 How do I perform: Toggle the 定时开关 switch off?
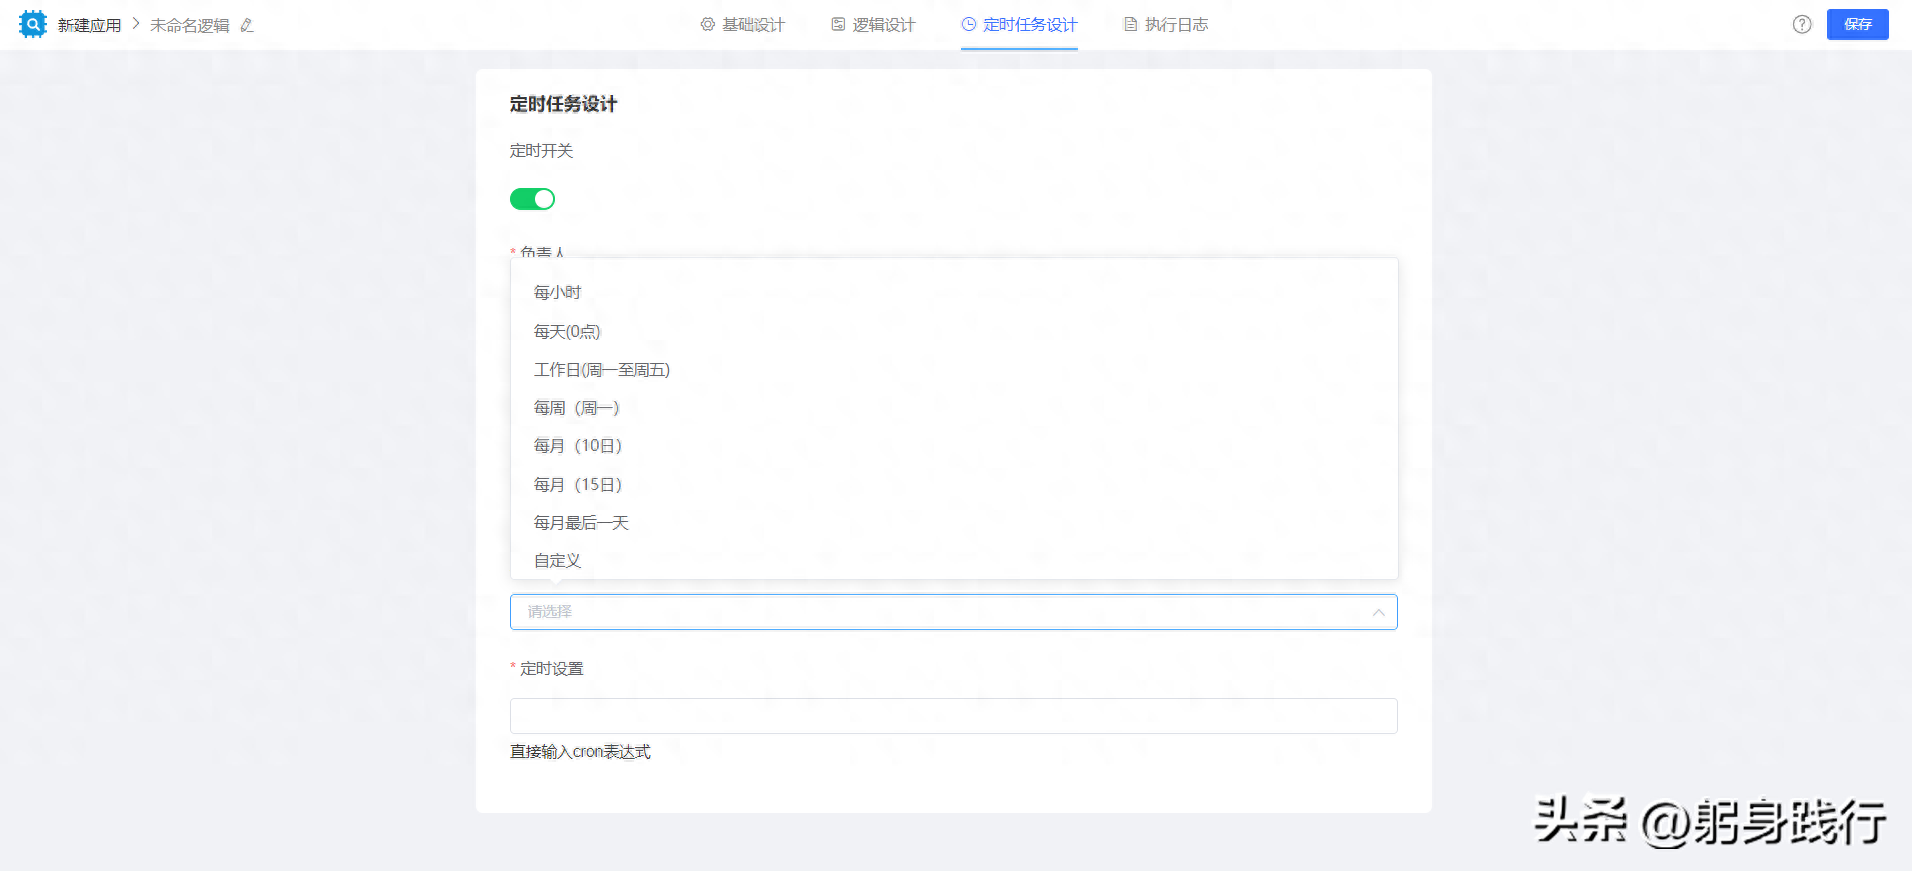[532, 199]
